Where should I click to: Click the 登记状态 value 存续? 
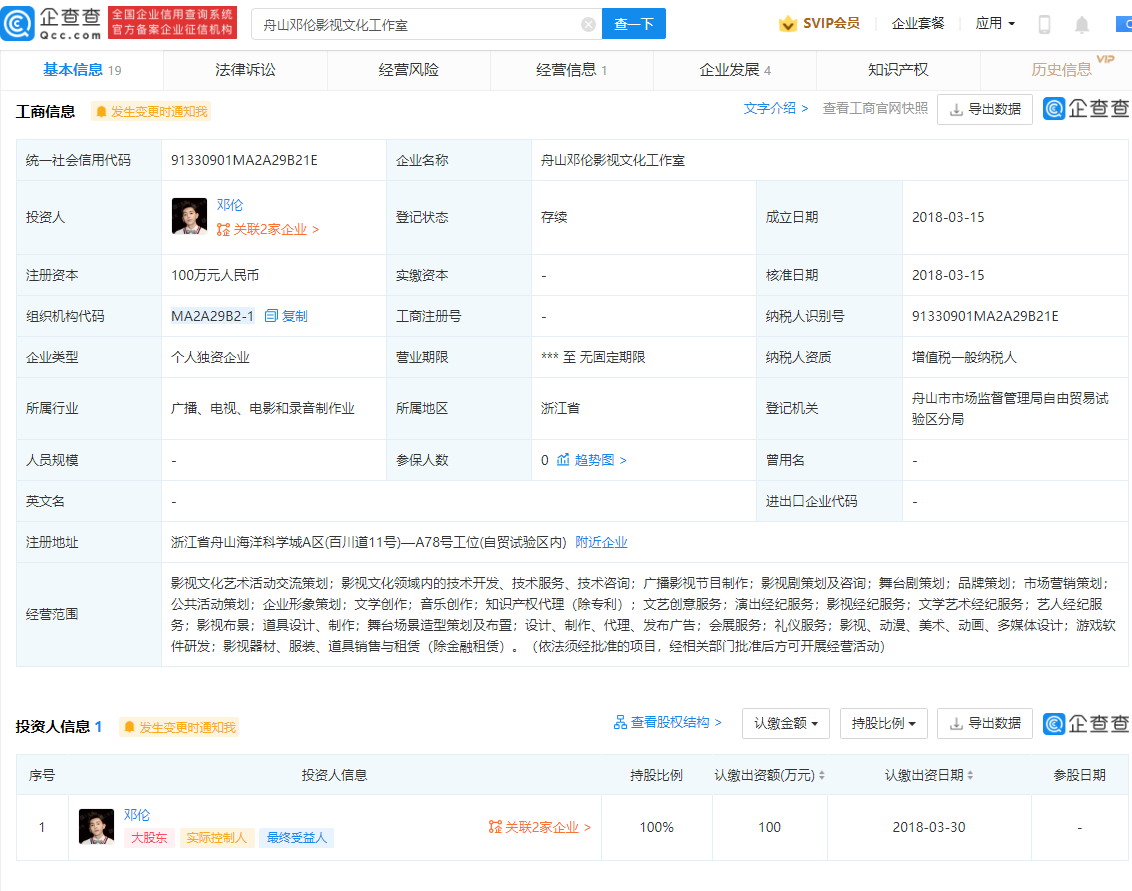[x=554, y=217]
